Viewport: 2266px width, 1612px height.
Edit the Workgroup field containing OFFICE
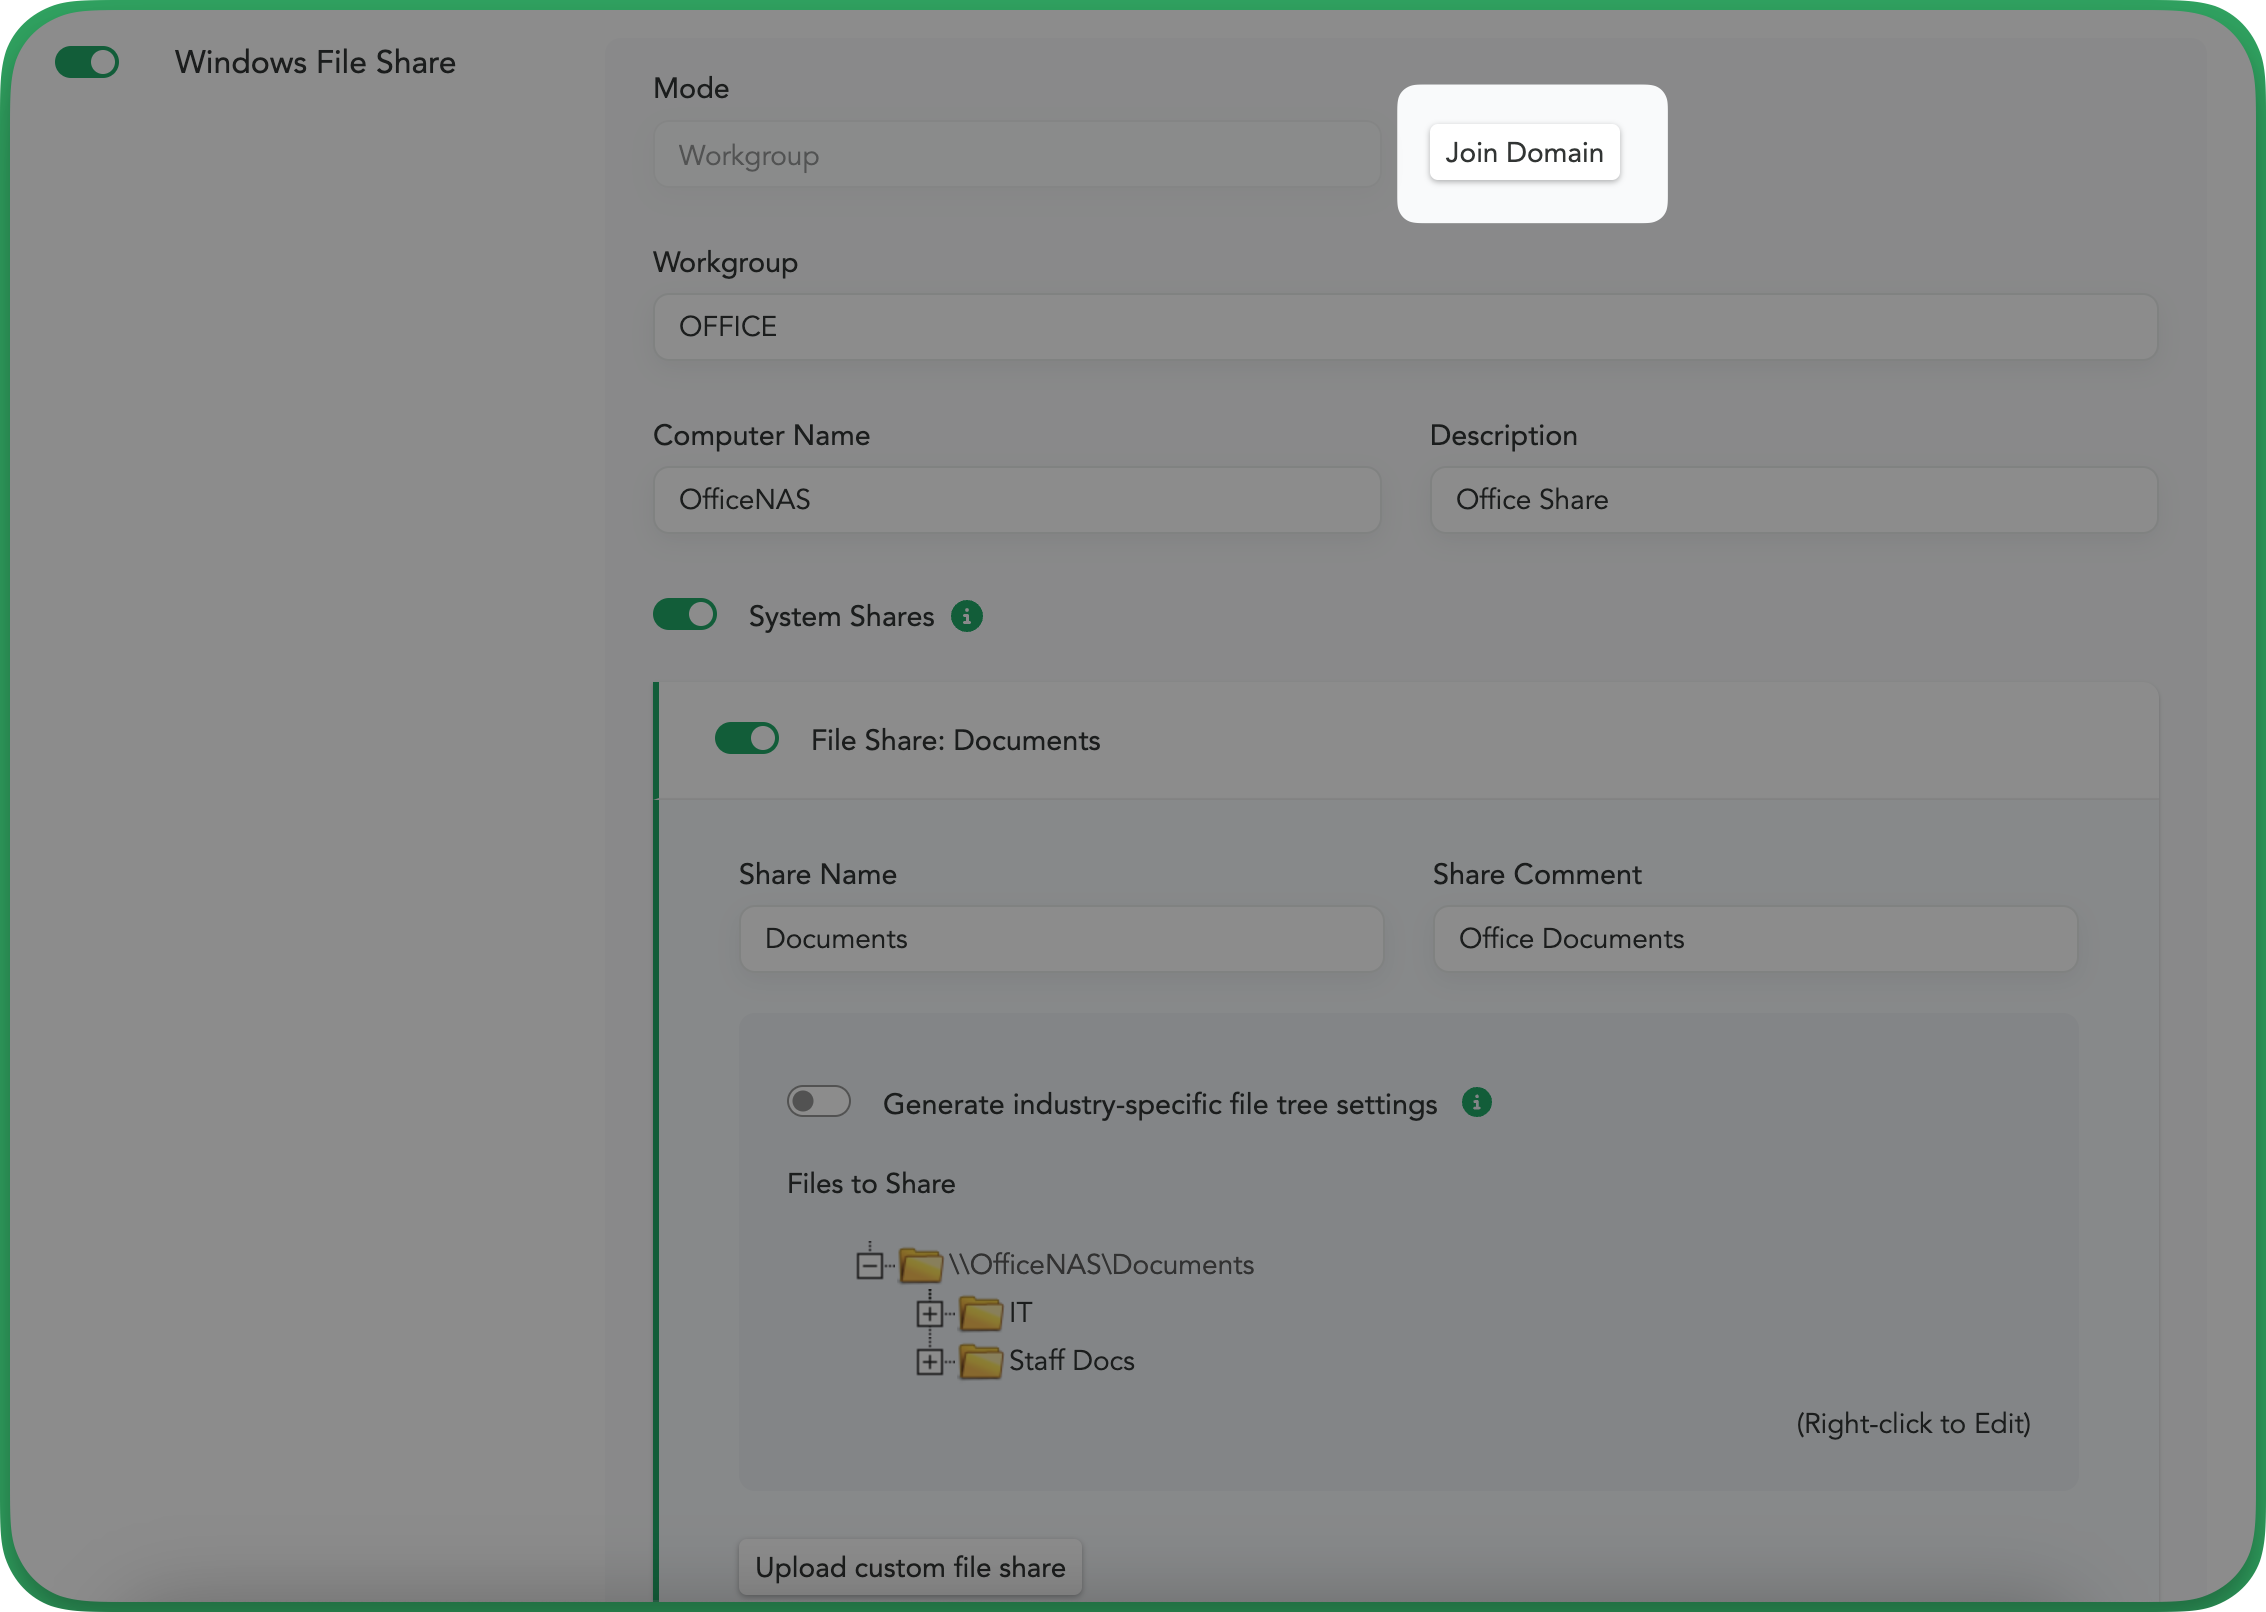click(x=1405, y=327)
